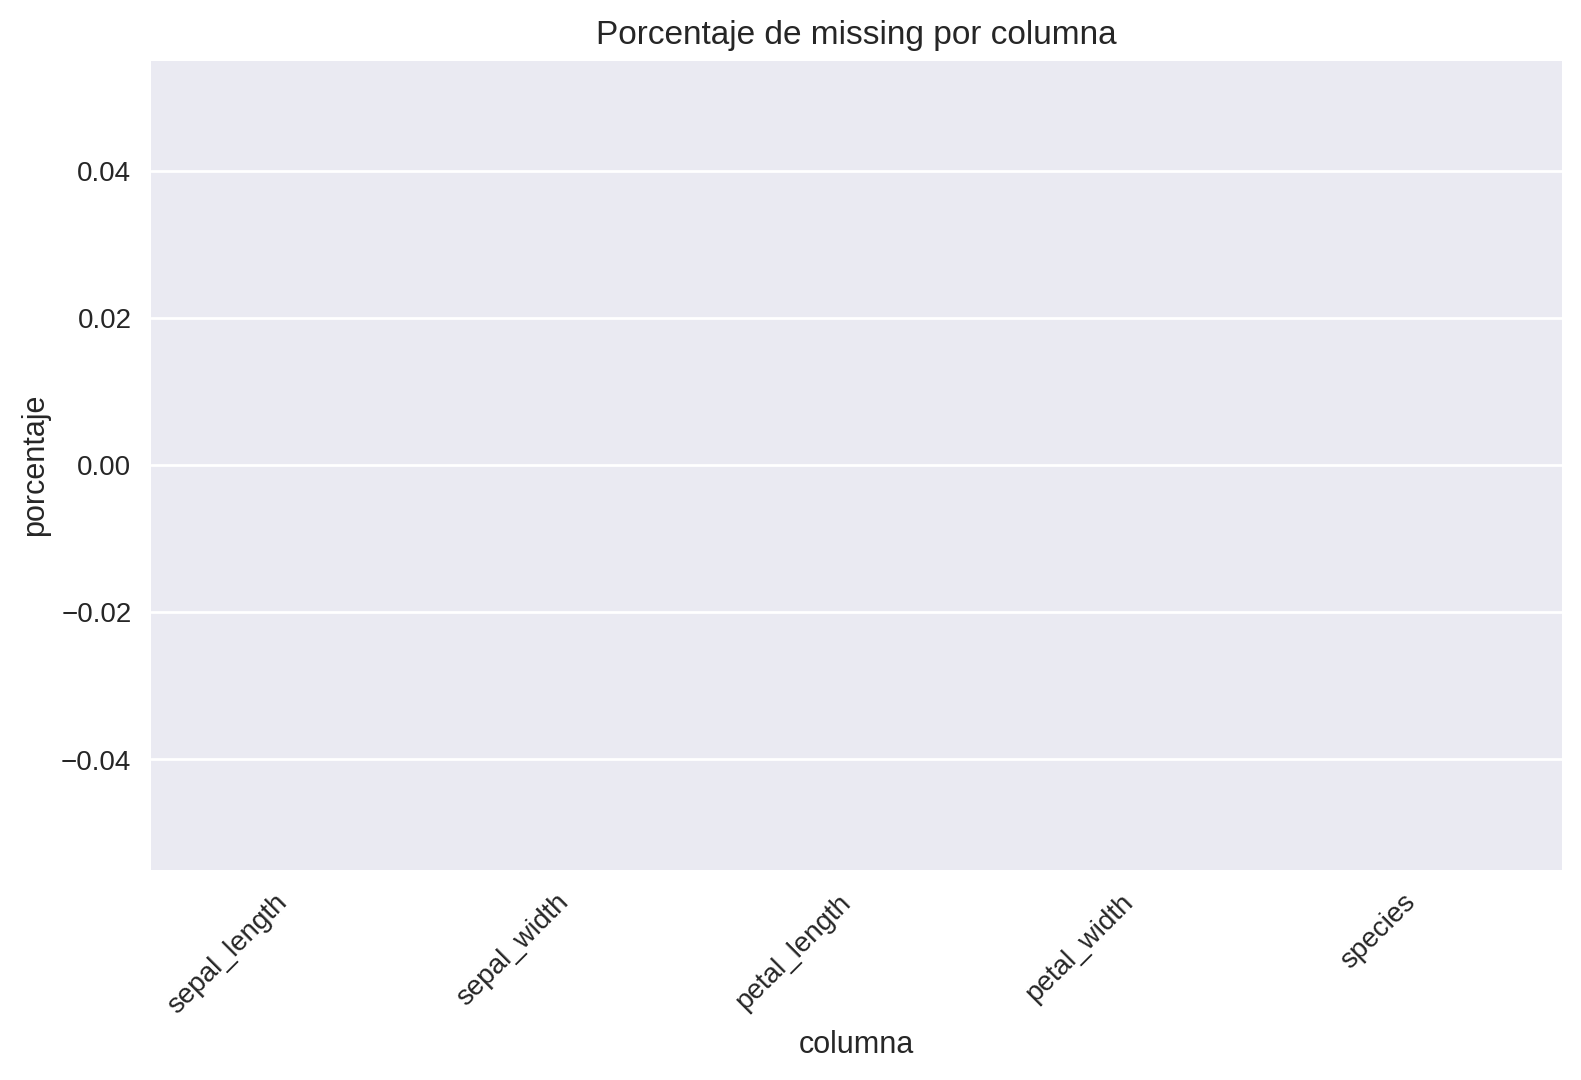This screenshot has width=1581, height=1080.
Task: Click the −0.02 y-axis tick label
Action: [97, 613]
